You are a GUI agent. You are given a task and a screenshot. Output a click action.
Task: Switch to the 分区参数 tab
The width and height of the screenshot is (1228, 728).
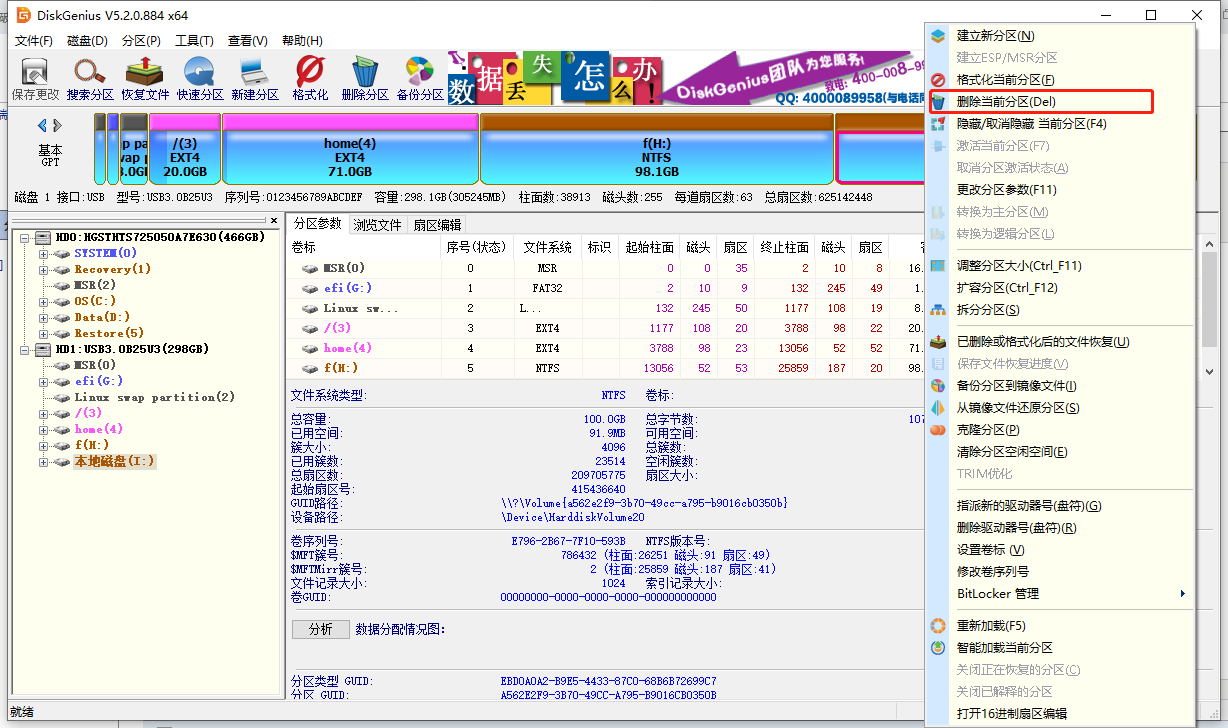point(317,224)
